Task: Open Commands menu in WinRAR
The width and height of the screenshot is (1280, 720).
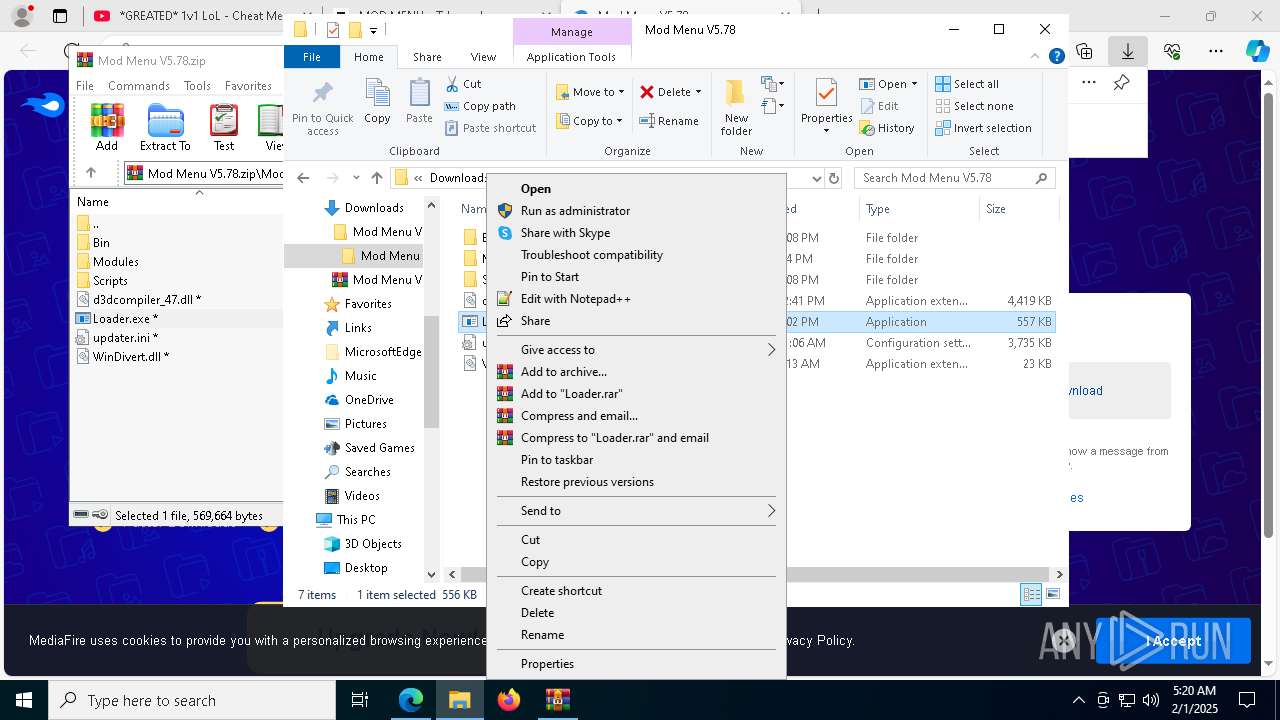Action: (x=139, y=86)
